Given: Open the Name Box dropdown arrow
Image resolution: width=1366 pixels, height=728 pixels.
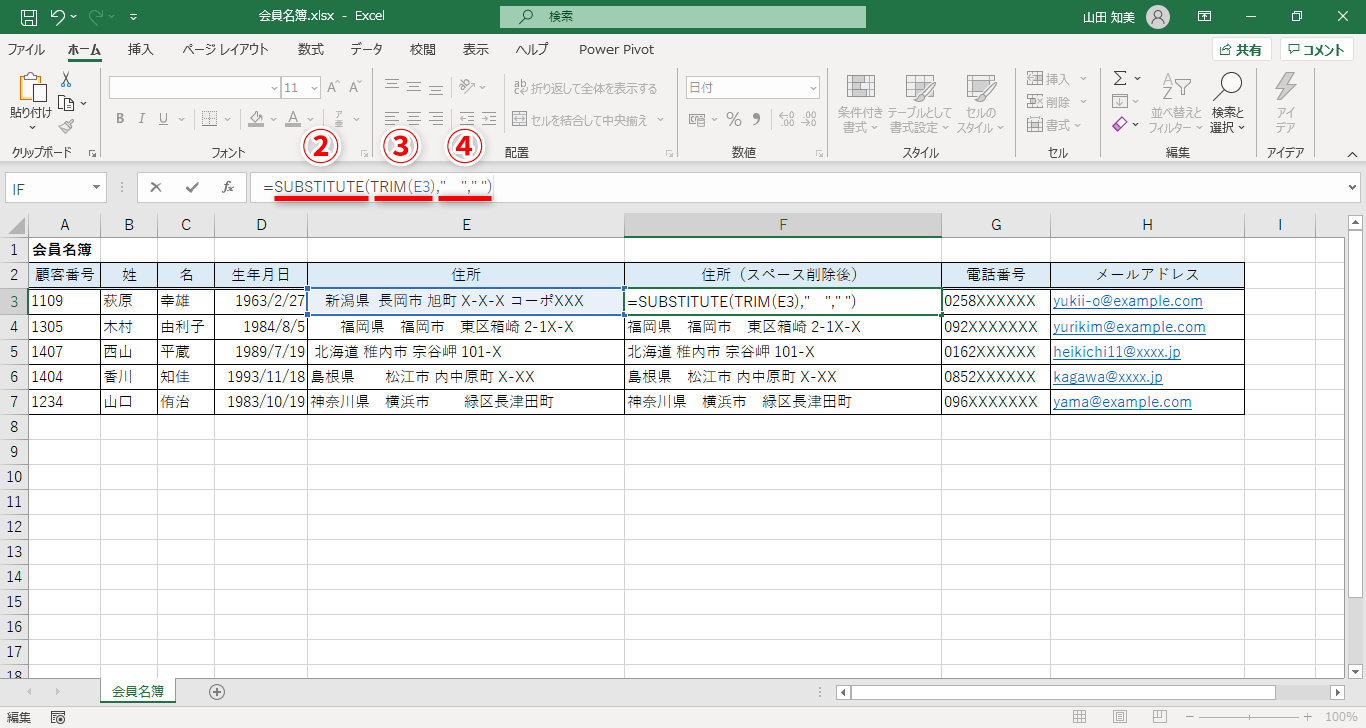Looking at the screenshot, I should point(96,187).
